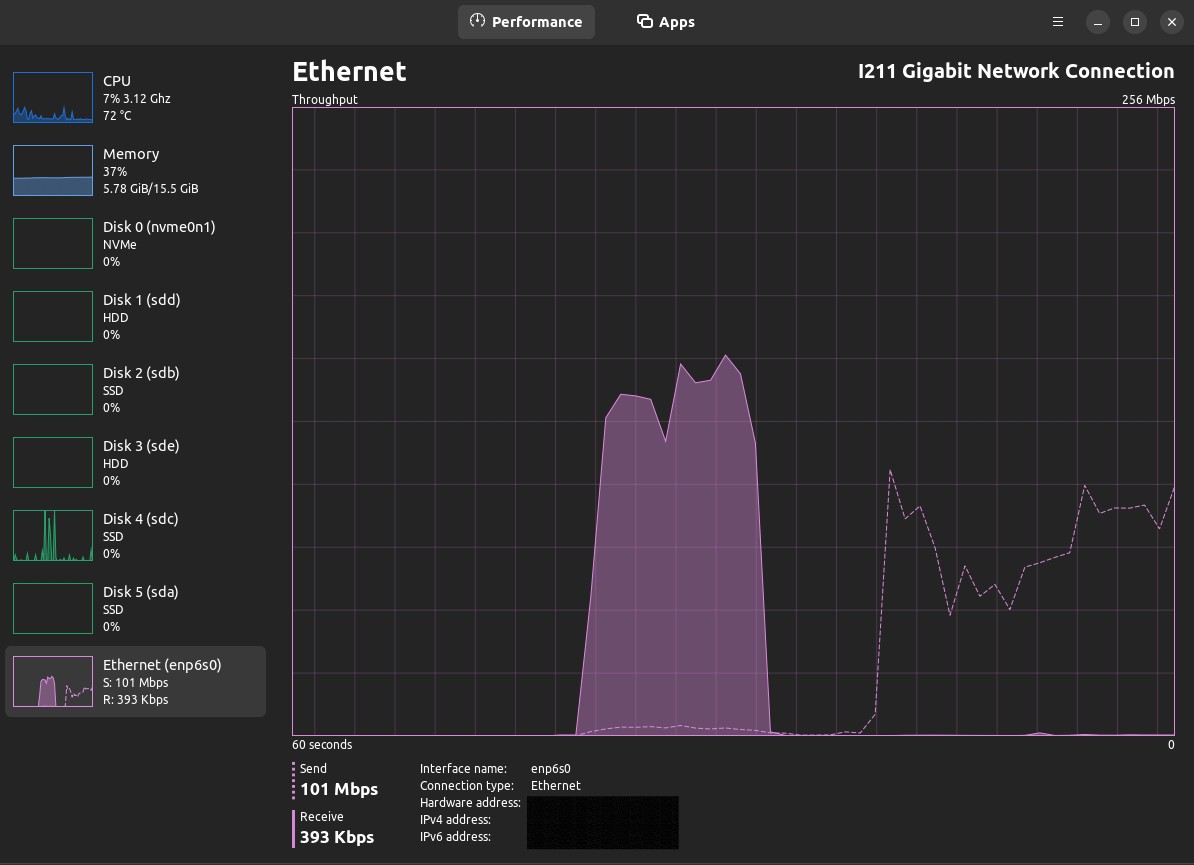The image size is (1194, 865).
Task: Click the Ethernet mini graph thumbnail
Action: (52, 682)
